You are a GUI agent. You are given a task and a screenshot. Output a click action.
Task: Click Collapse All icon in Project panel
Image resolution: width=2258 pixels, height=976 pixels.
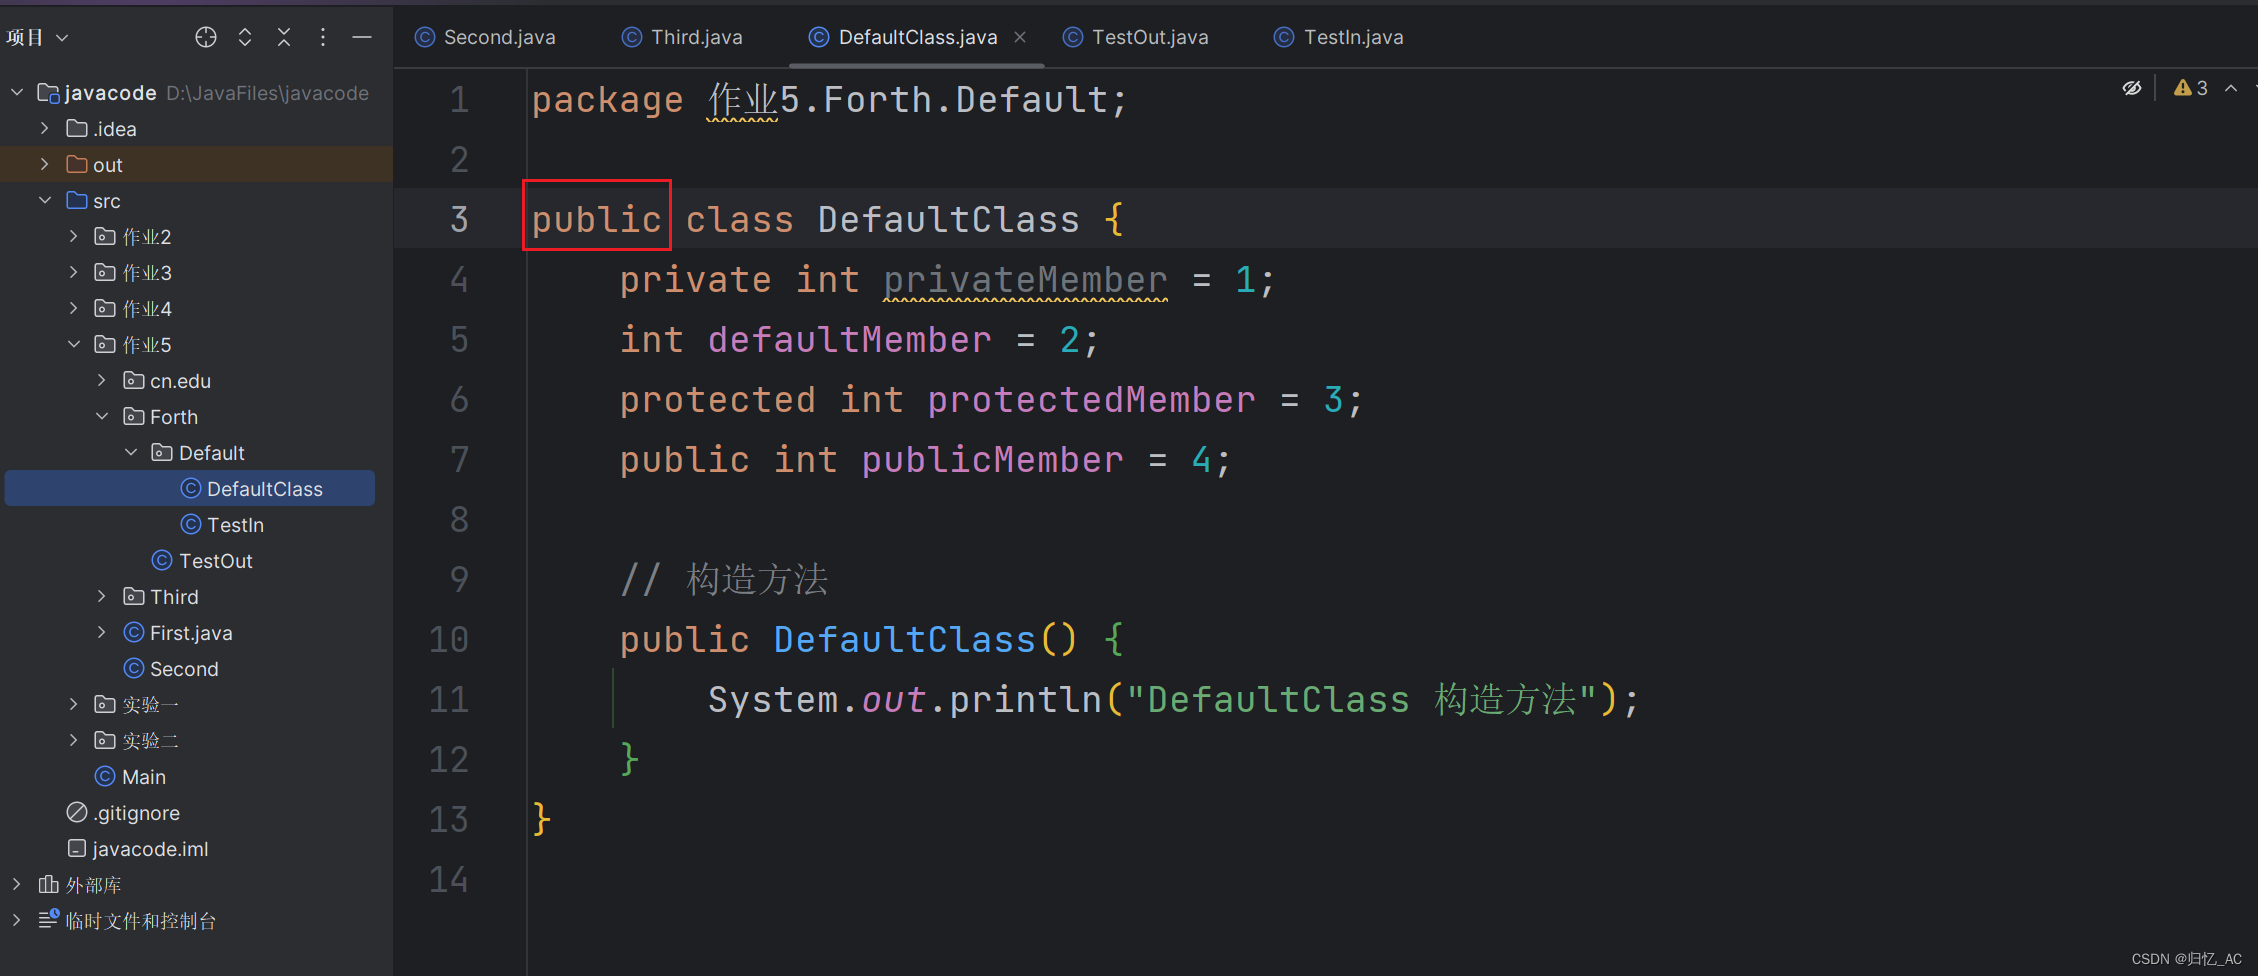[284, 37]
